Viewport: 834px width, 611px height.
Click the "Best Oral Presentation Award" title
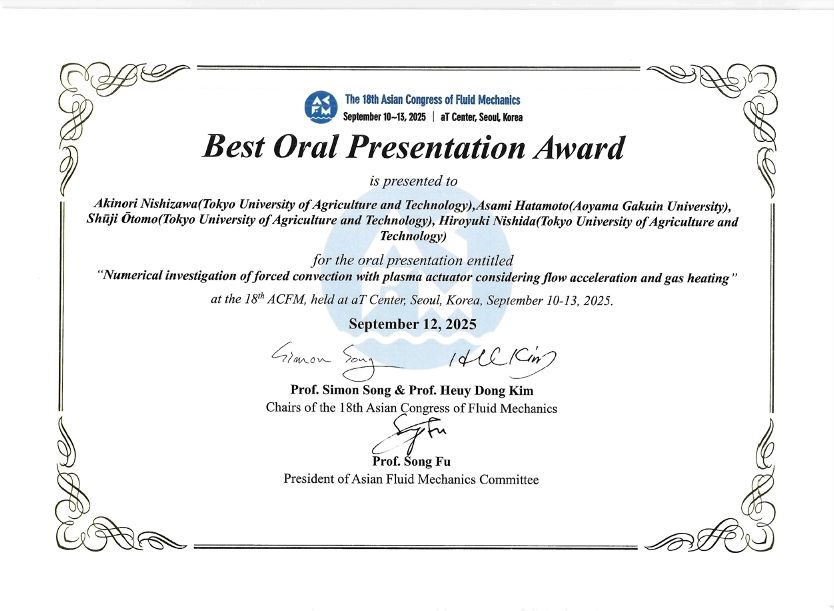point(413,148)
